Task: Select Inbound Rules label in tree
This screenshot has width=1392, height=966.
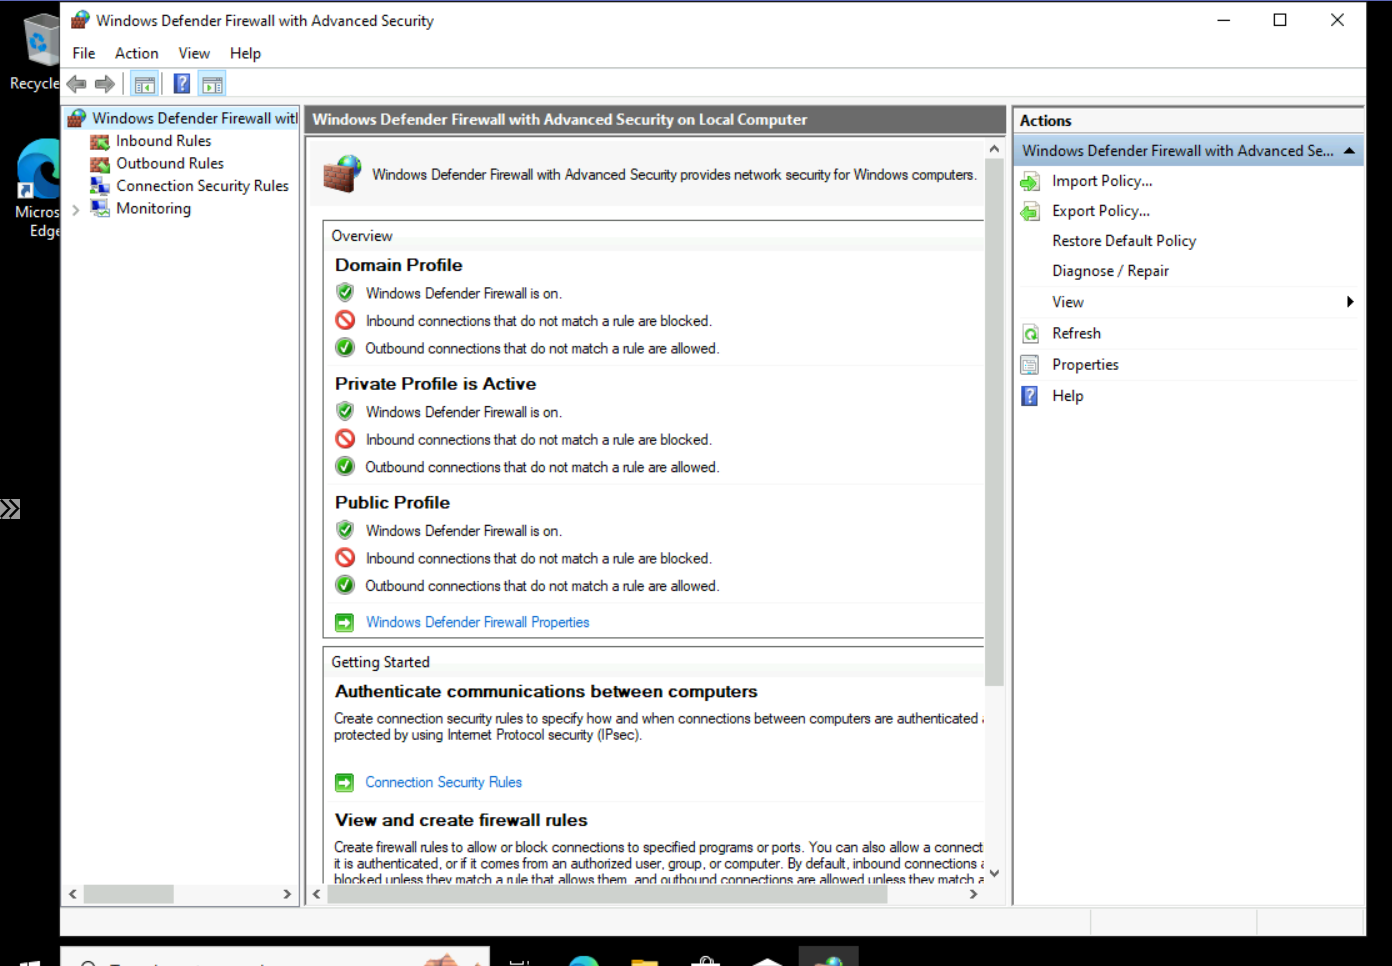Action: [x=163, y=141]
